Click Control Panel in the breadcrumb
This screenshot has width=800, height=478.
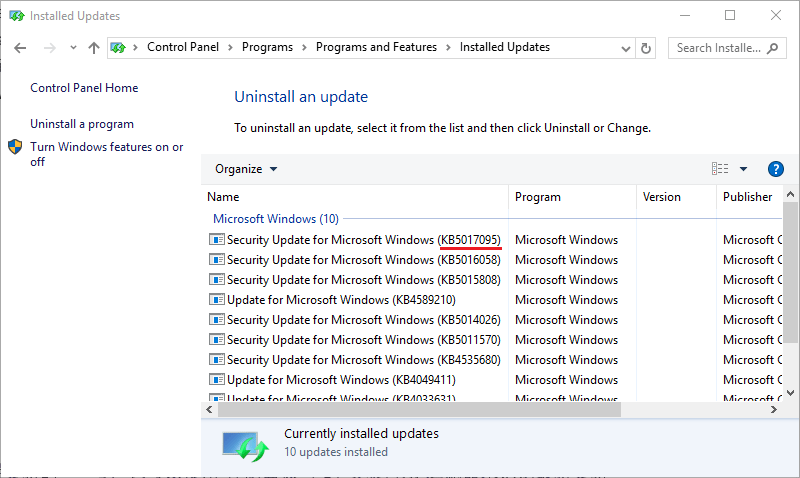click(x=183, y=47)
